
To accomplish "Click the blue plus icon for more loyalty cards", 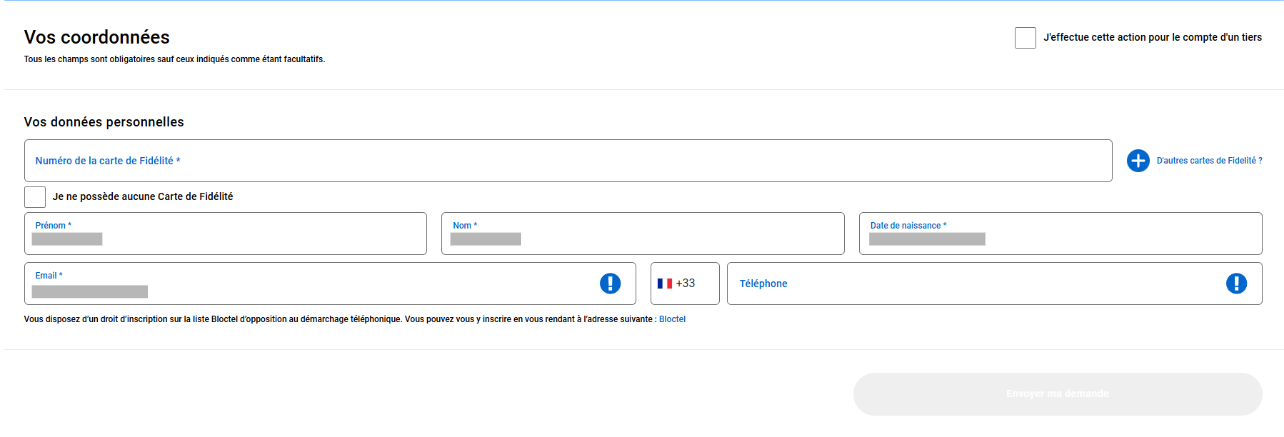I will (1138, 160).
